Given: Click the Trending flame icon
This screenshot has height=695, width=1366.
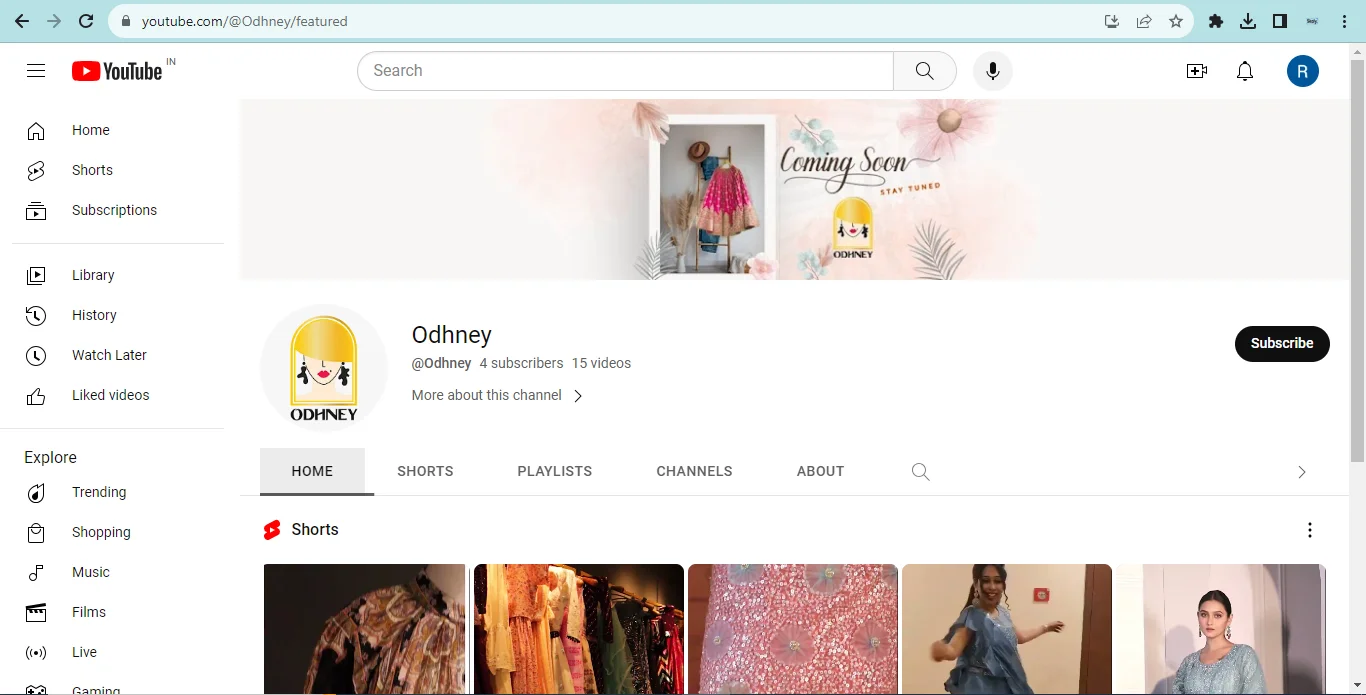Looking at the screenshot, I should (x=36, y=493).
